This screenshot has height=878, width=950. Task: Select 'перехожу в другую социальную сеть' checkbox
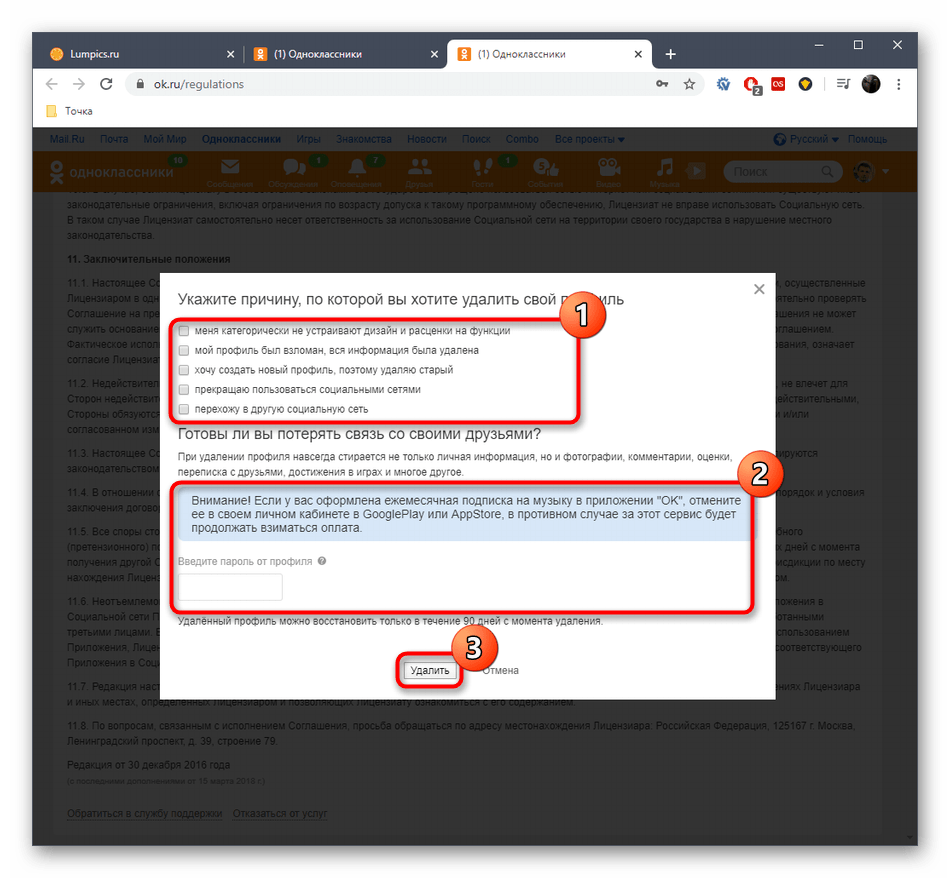click(184, 409)
